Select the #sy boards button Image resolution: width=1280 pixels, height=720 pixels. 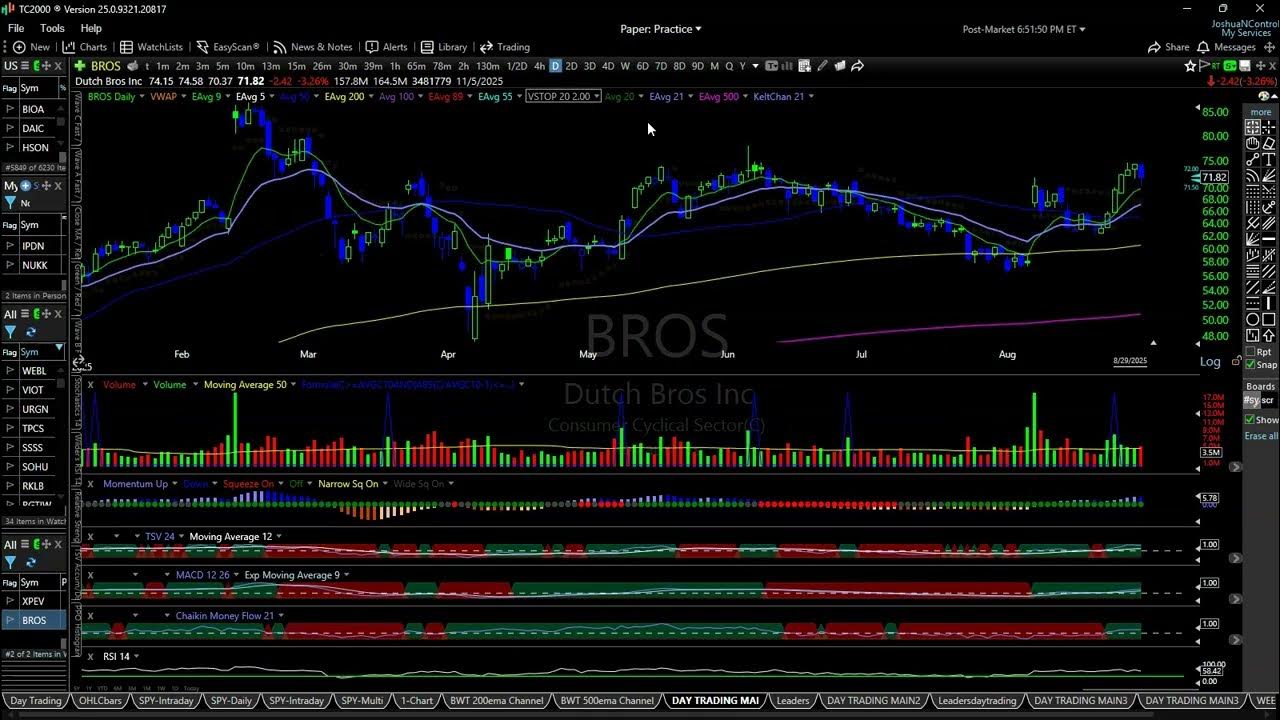1251,400
